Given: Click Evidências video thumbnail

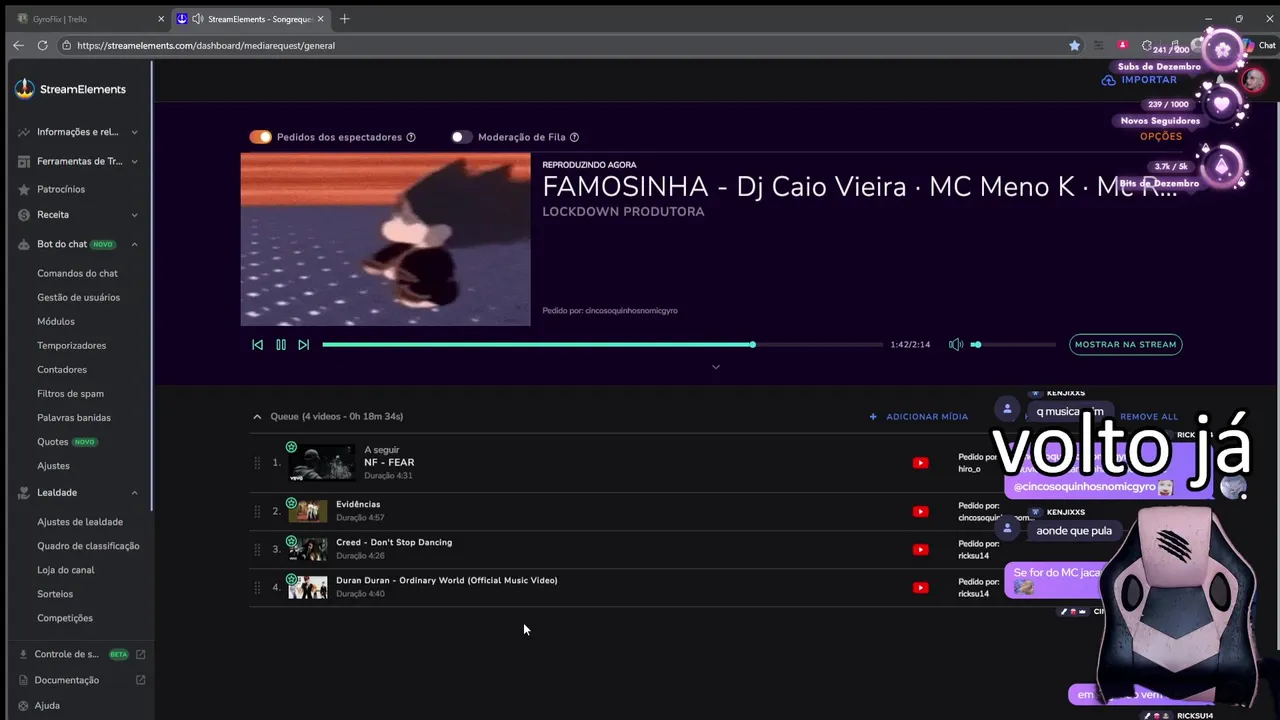Looking at the screenshot, I should point(308,512).
